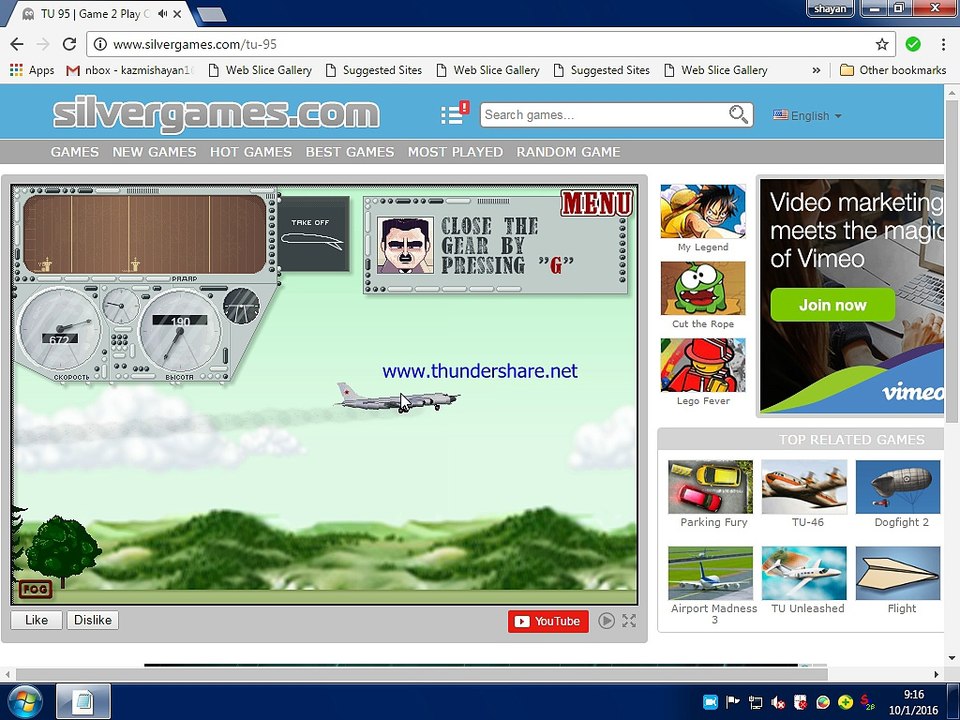Open the Lego Fever thumbnail
Image resolution: width=960 pixels, height=720 pixels.
(703, 365)
